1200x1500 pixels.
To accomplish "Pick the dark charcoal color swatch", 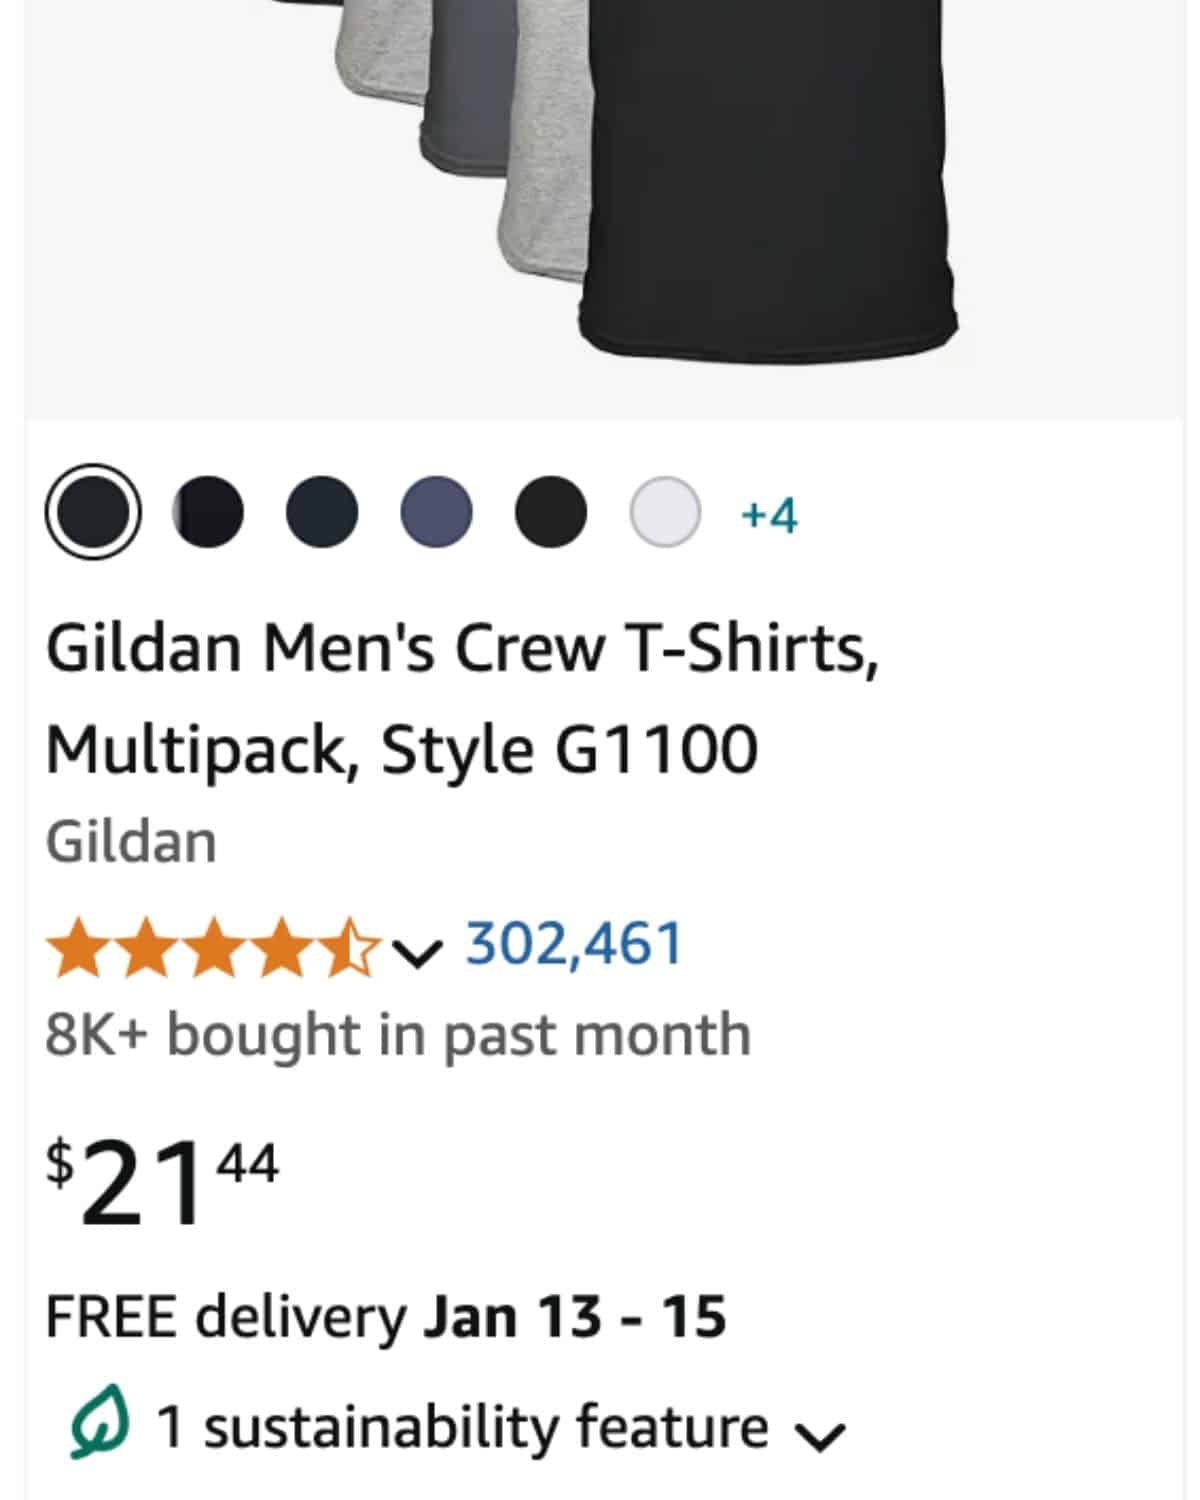I will coord(324,512).
